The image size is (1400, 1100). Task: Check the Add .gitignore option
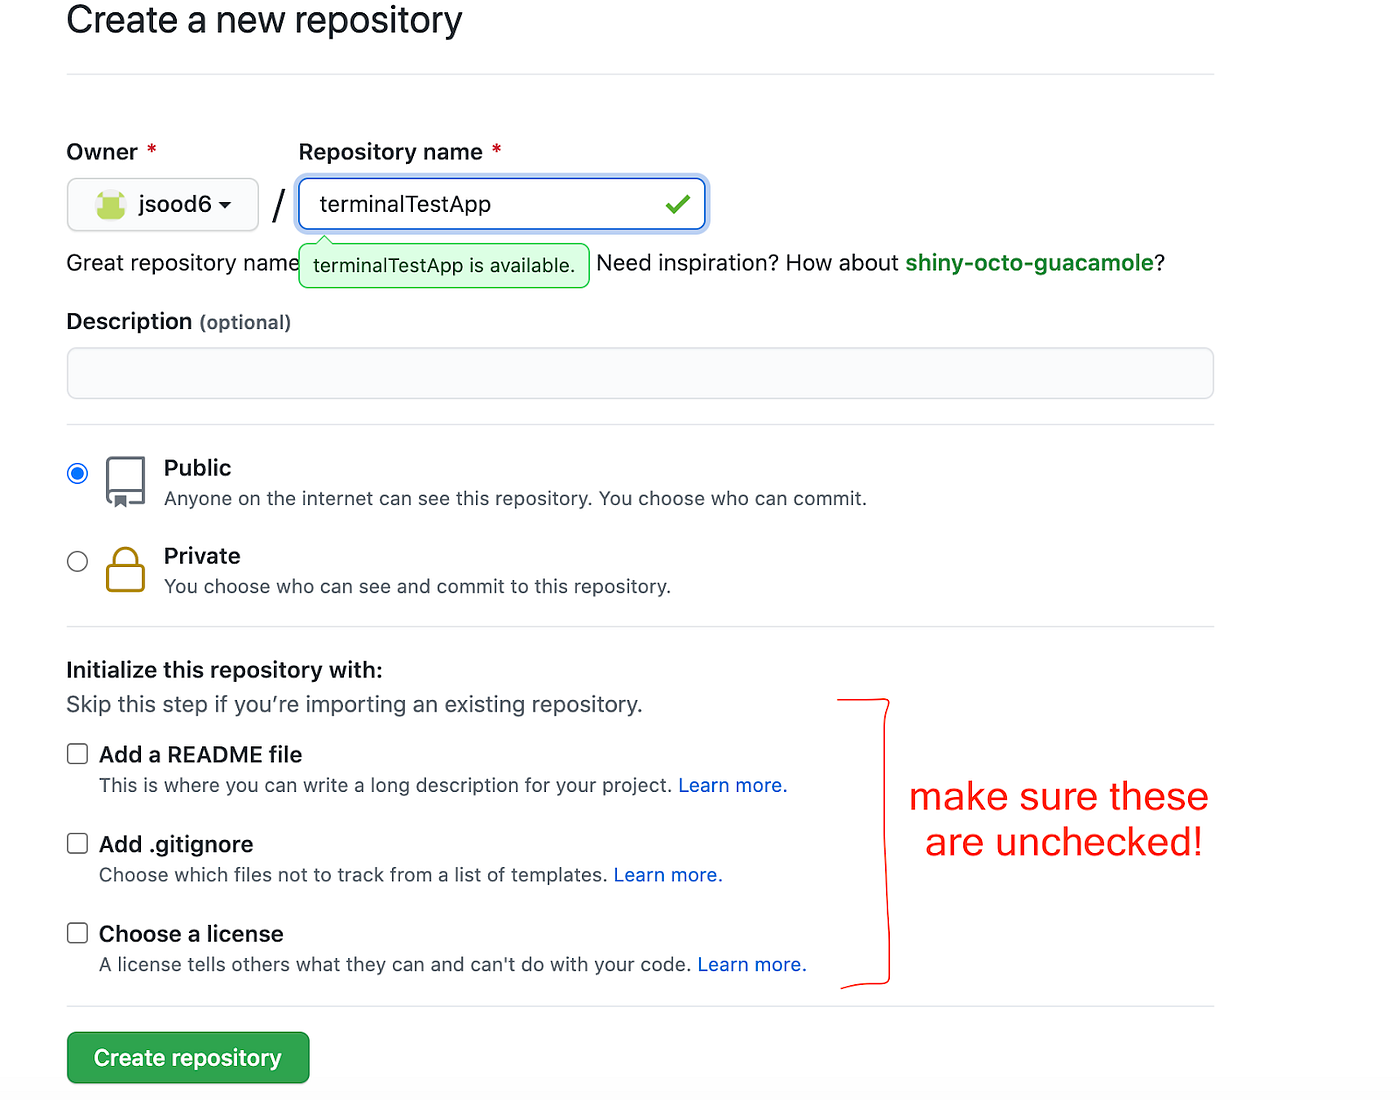[77, 843]
